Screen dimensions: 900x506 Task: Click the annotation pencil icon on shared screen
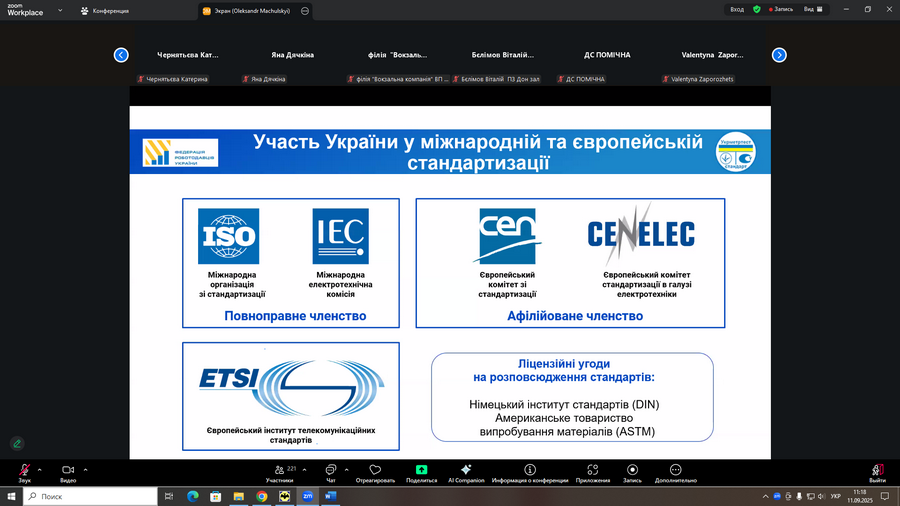pos(17,443)
